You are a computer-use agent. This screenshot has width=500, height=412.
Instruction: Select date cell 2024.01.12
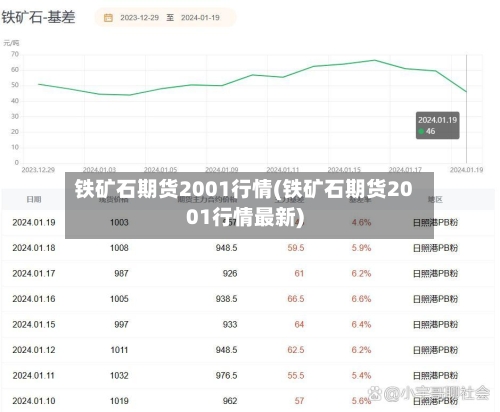[34, 350]
